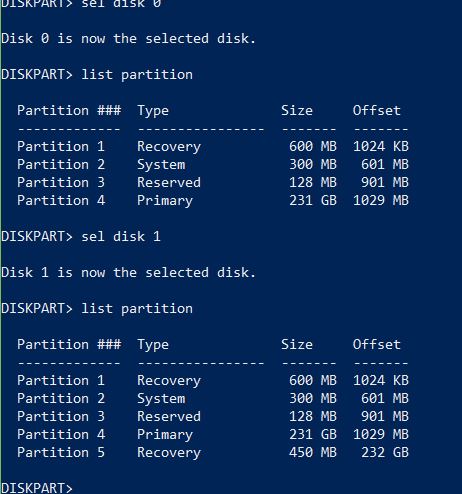Click 'Partition 4' in the Disk 0 listing
This screenshot has height=494, width=462.
coord(61,200)
